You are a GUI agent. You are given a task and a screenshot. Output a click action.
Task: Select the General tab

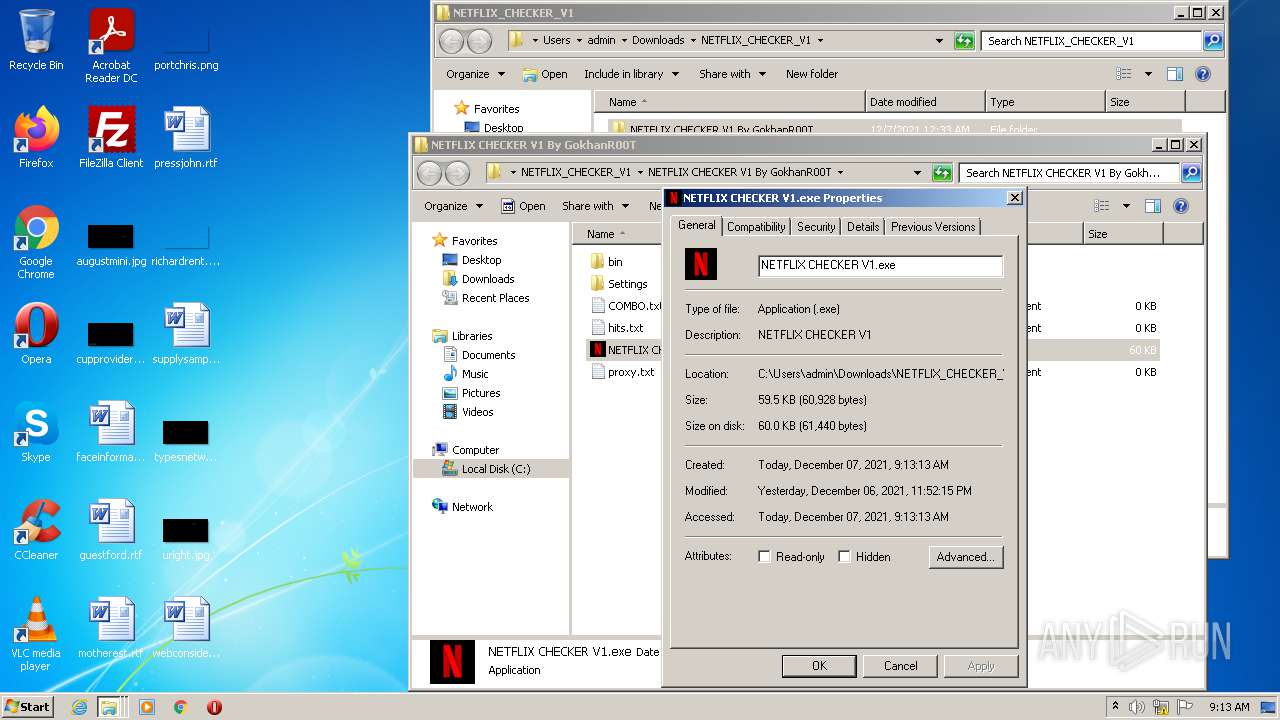click(x=697, y=226)
